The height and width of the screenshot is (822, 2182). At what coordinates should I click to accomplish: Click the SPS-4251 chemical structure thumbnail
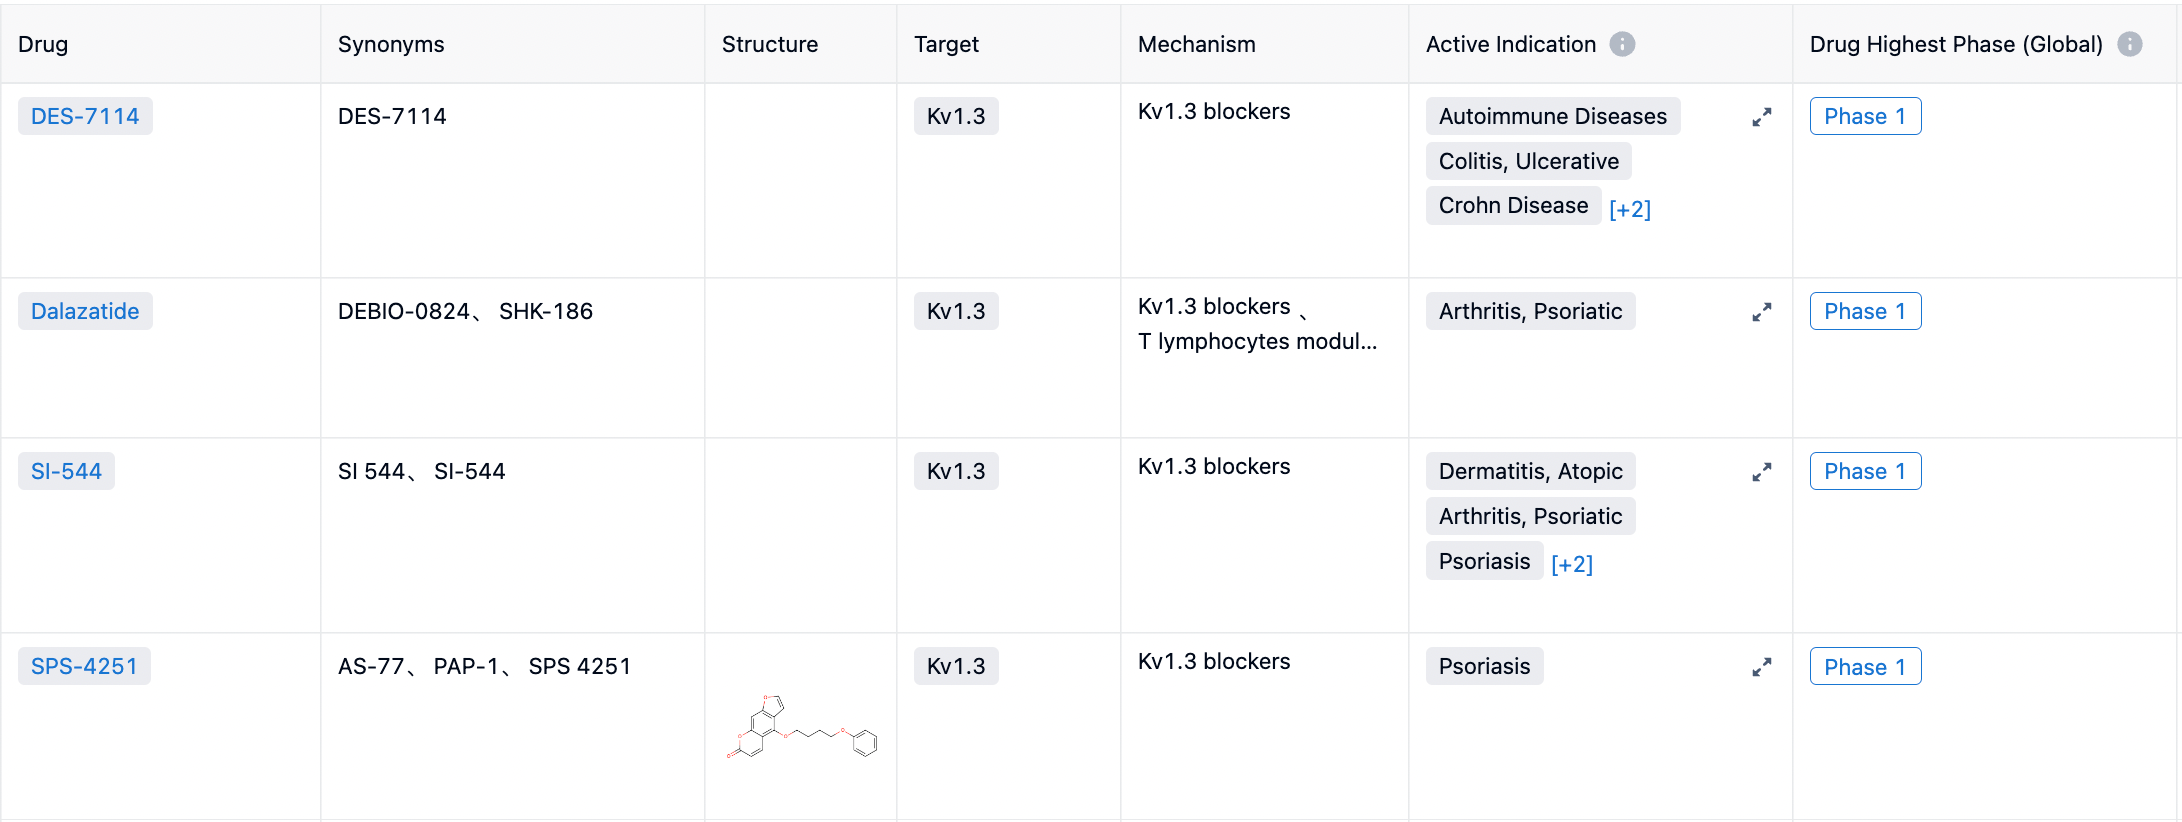click(x=801, y=727)
